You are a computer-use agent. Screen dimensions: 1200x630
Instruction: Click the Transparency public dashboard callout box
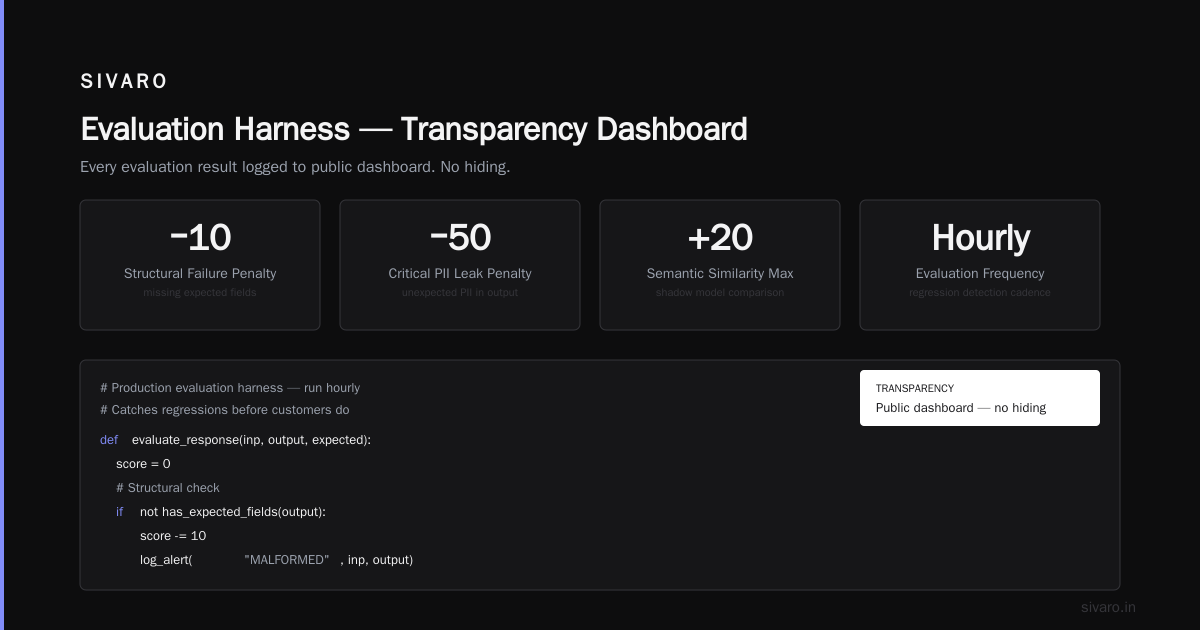click(x=980, y=398)
